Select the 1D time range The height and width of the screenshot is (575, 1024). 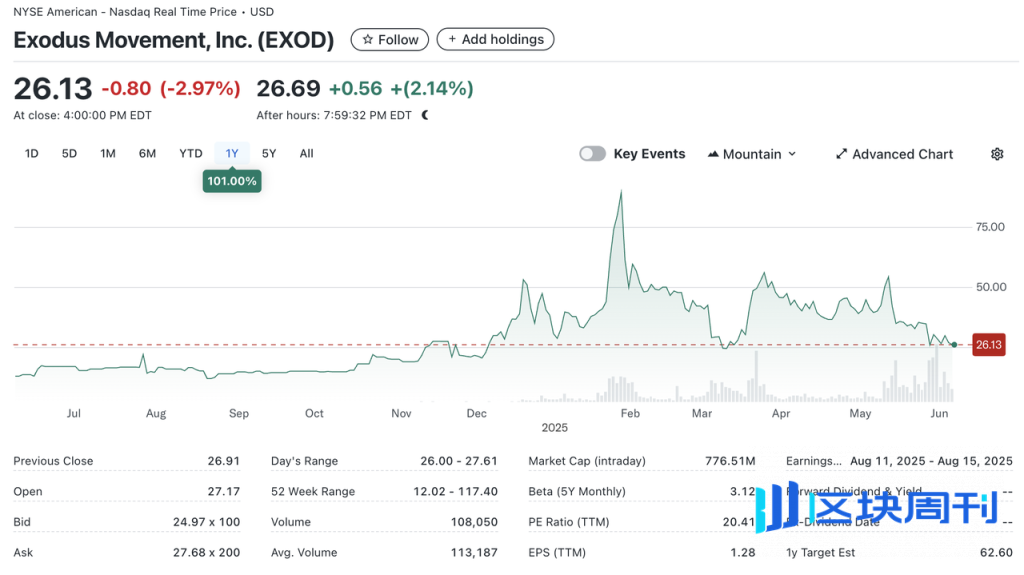(x=31, y=154)
